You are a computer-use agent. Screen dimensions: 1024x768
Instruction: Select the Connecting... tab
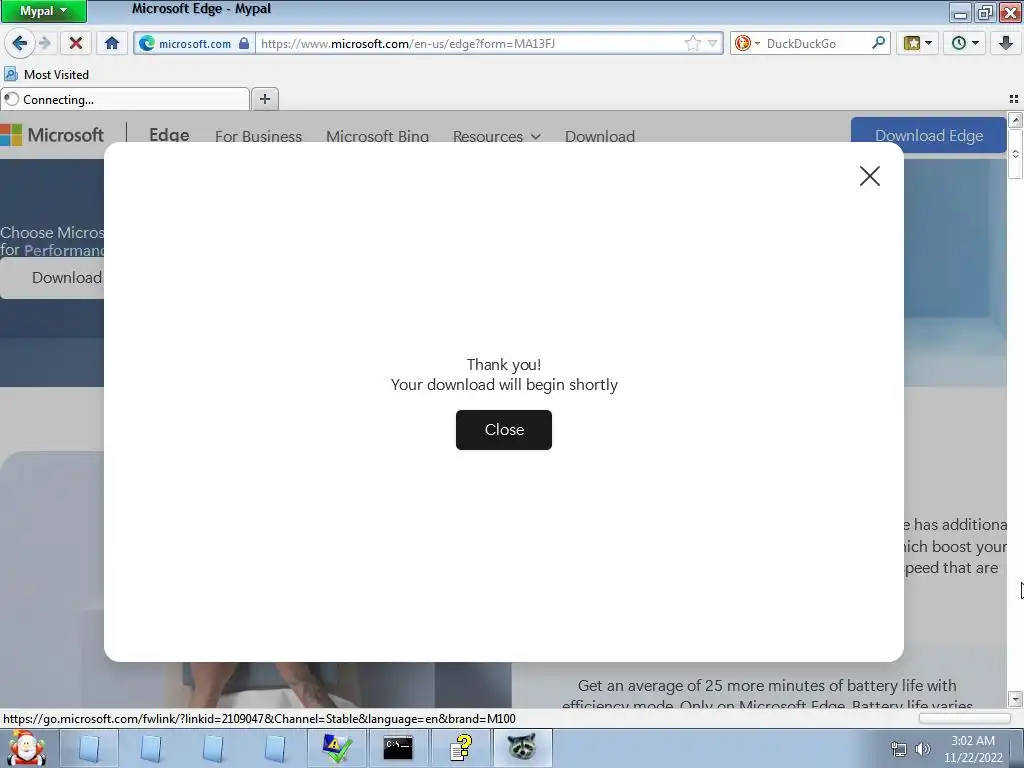125,99
